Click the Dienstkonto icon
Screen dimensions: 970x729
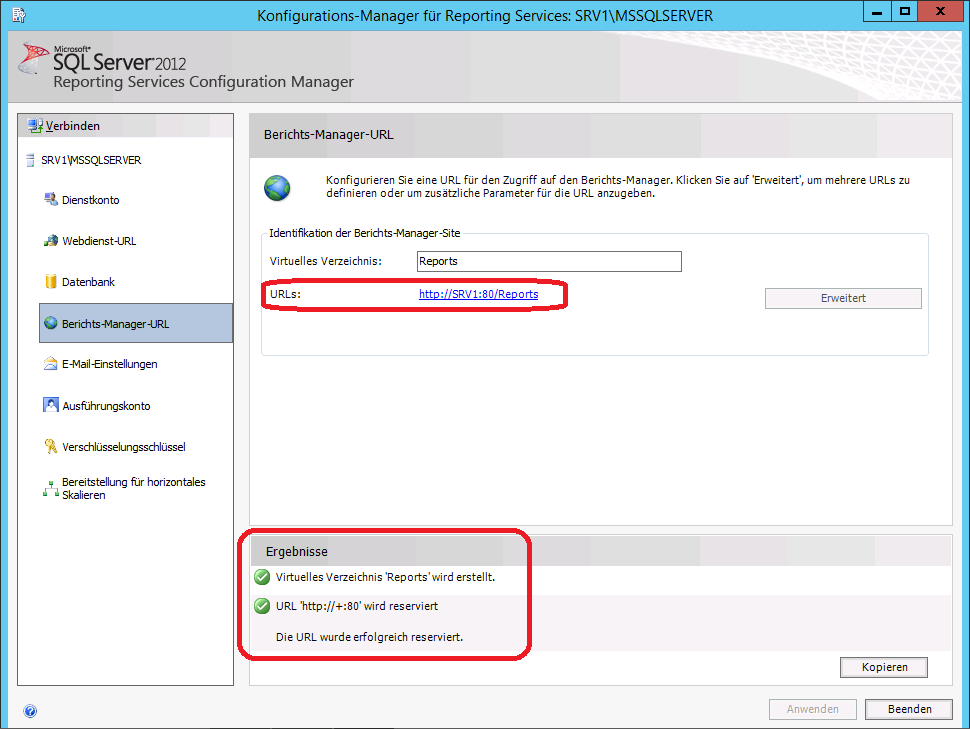coord(51,199)
